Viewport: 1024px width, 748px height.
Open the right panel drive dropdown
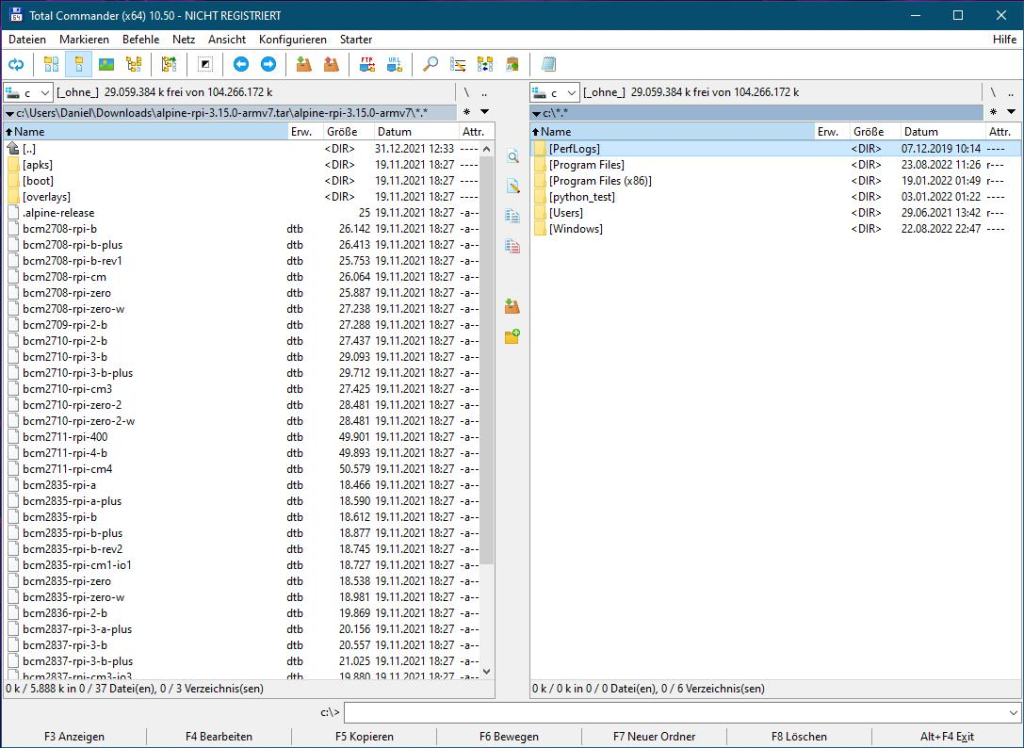coord(554,93)
